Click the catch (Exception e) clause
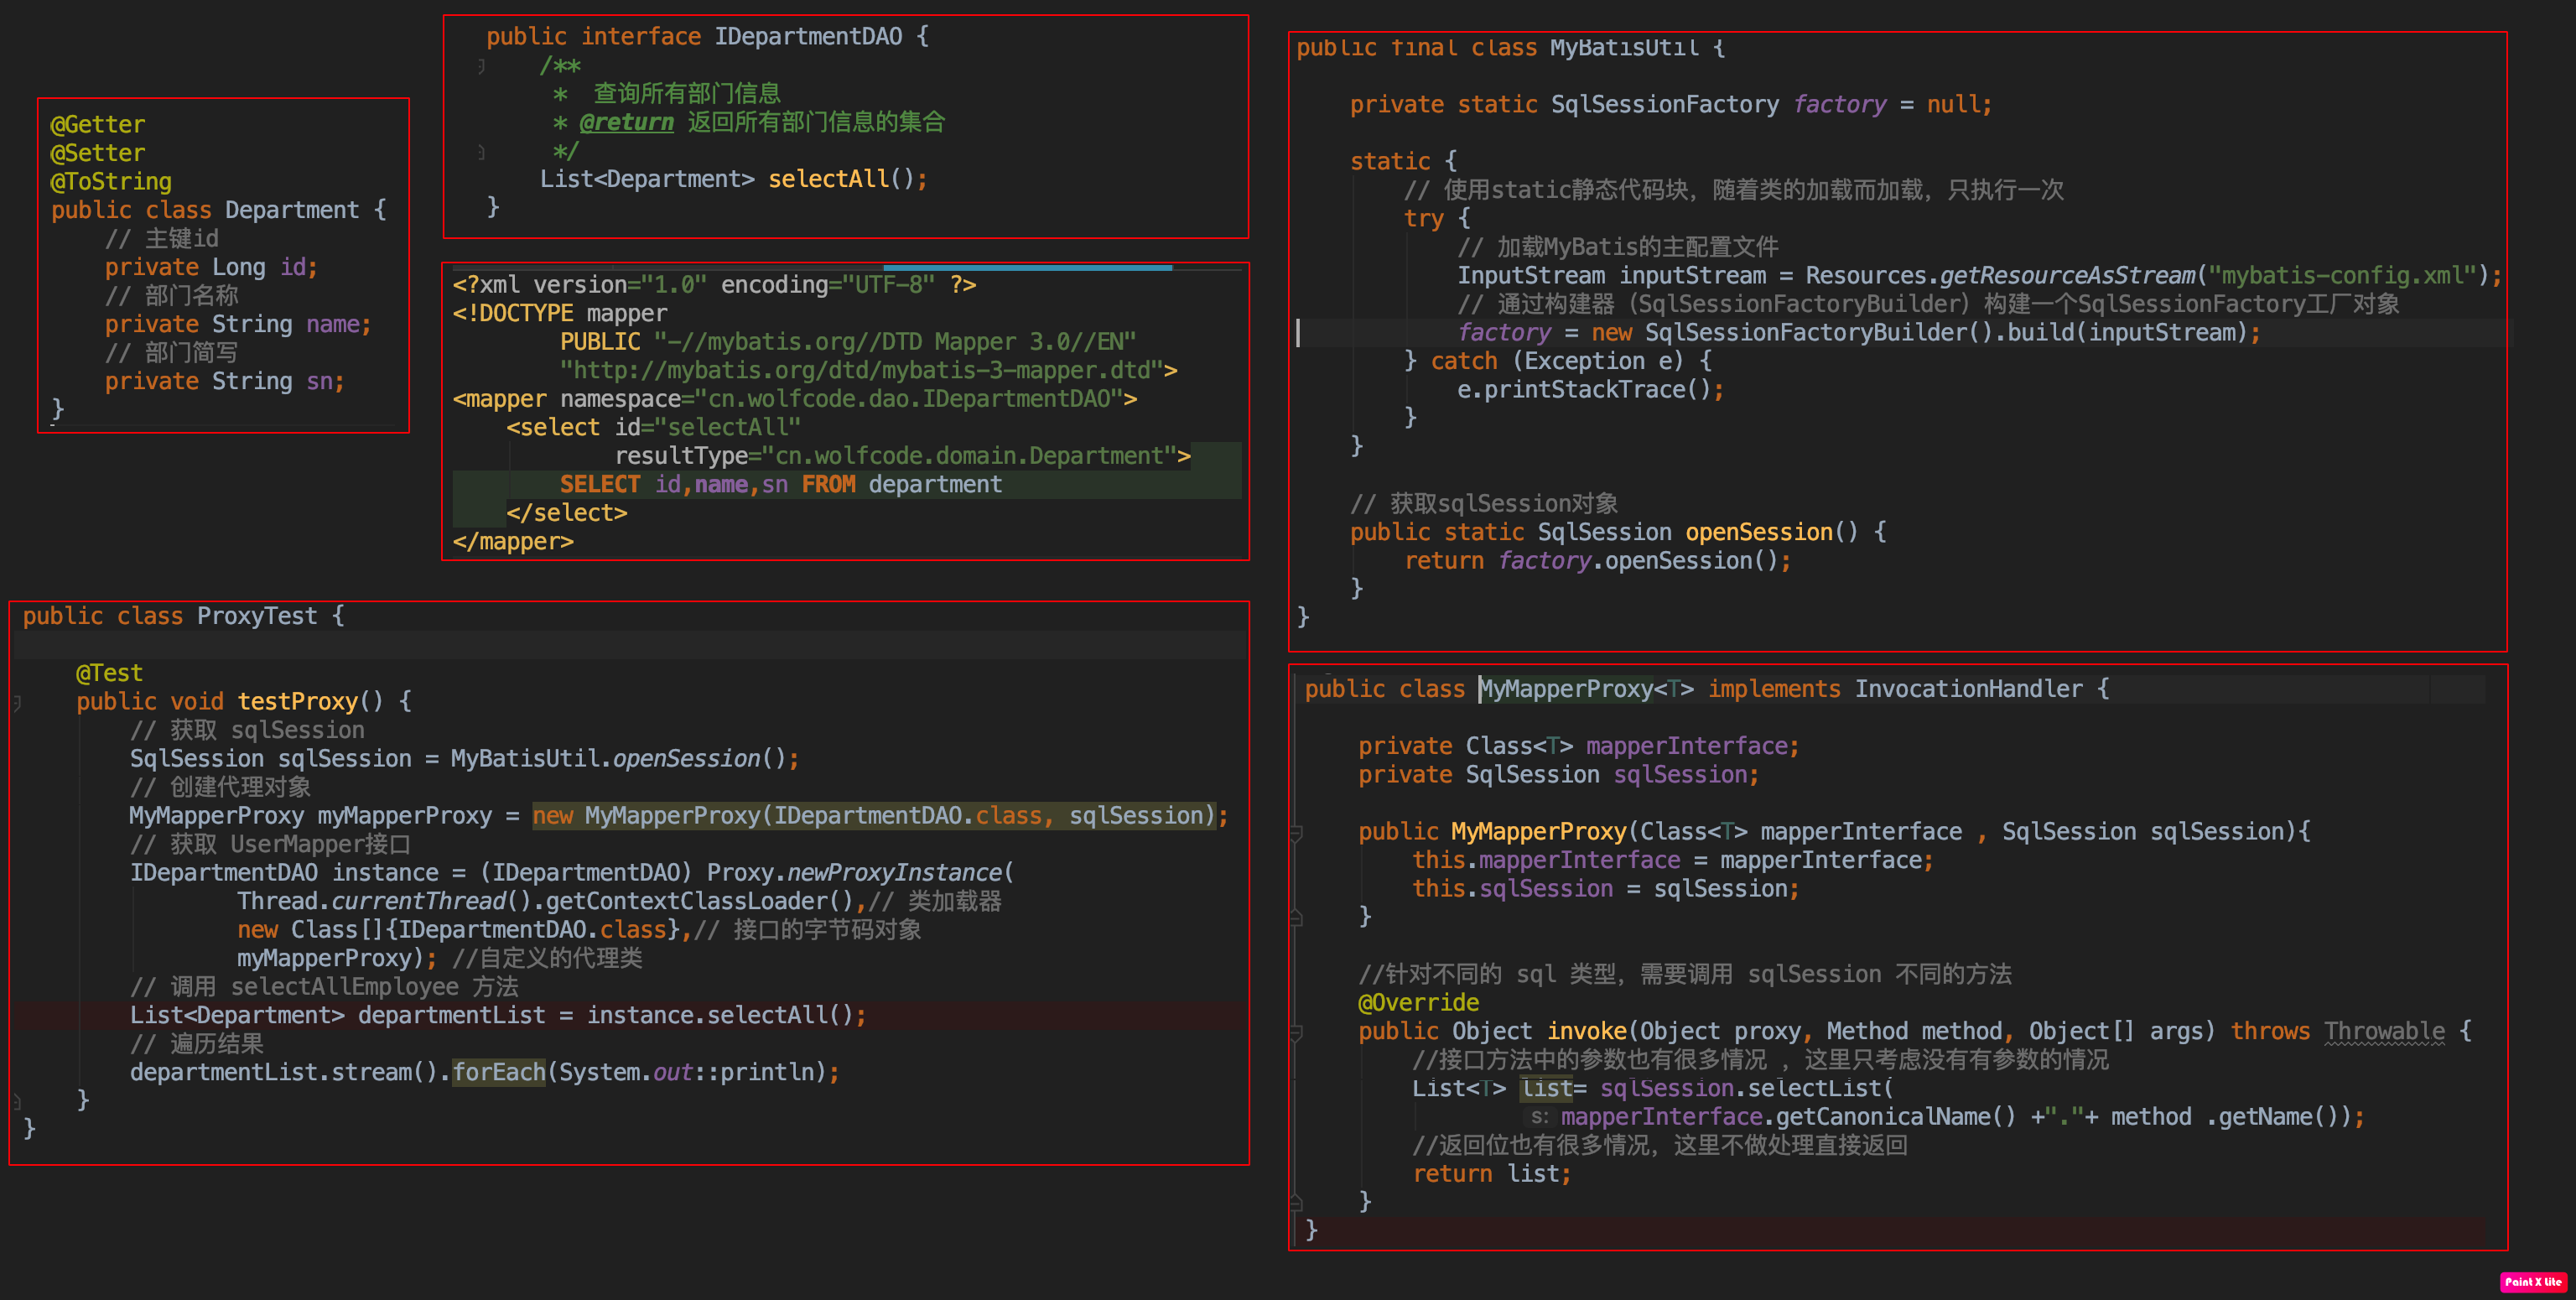Viewport: 2576px width, 1300px height. [1570, 361]
